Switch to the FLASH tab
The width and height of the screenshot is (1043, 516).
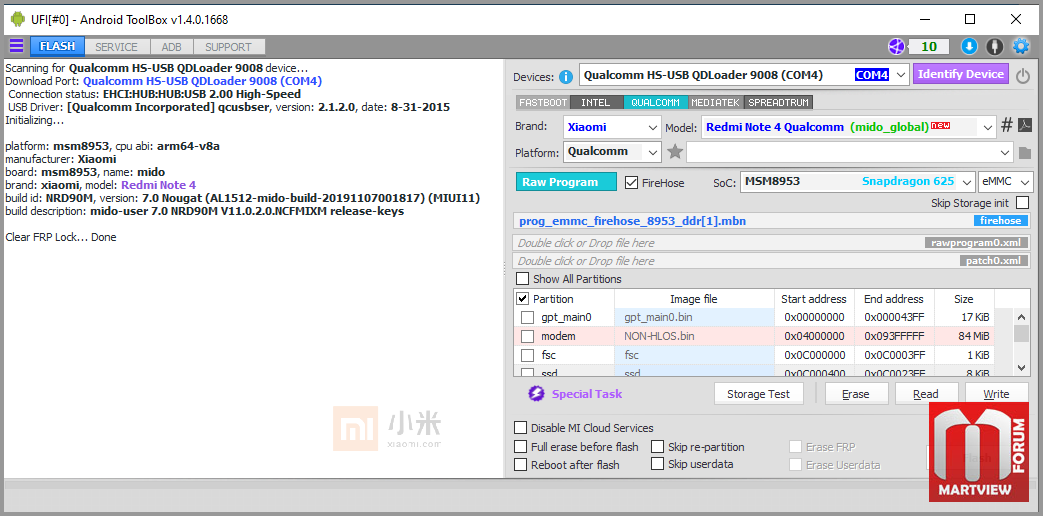57,47
